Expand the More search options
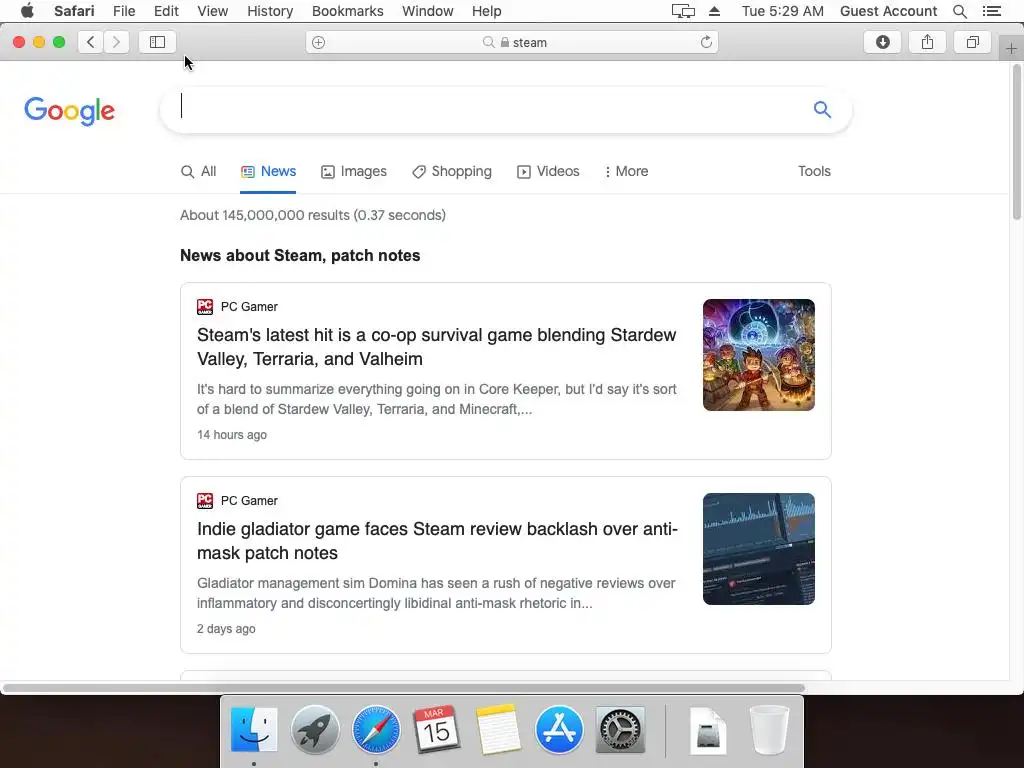Image resolution: width=1024 pixels, height=768 pixels. coord(626,171)
